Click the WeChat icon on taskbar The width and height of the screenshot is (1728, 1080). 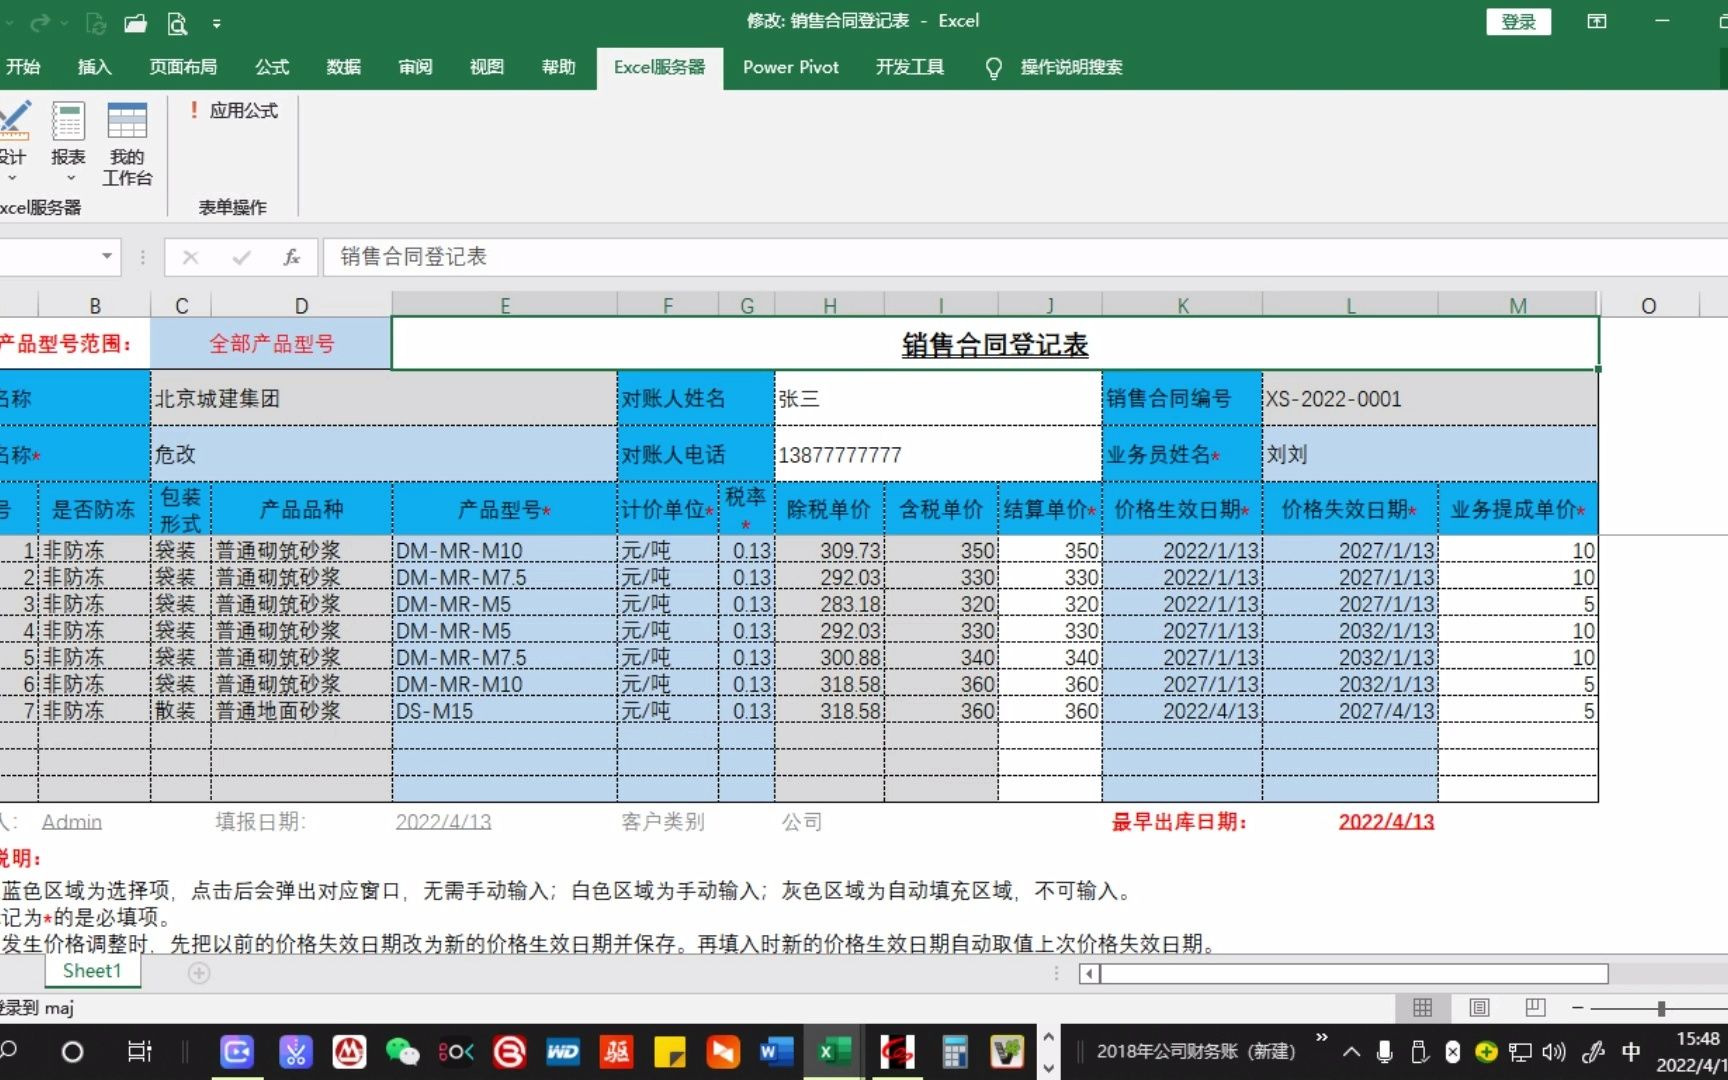[x=402, y=1052]
